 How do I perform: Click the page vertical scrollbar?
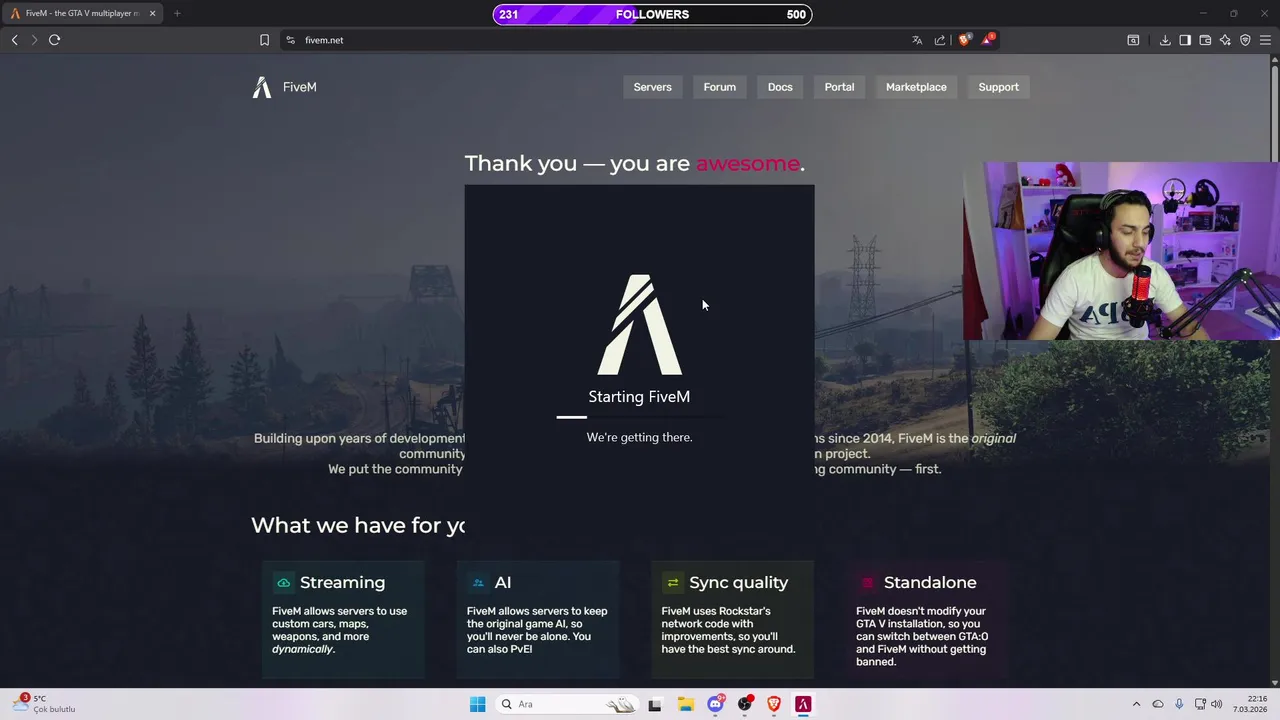[1275, 370]
